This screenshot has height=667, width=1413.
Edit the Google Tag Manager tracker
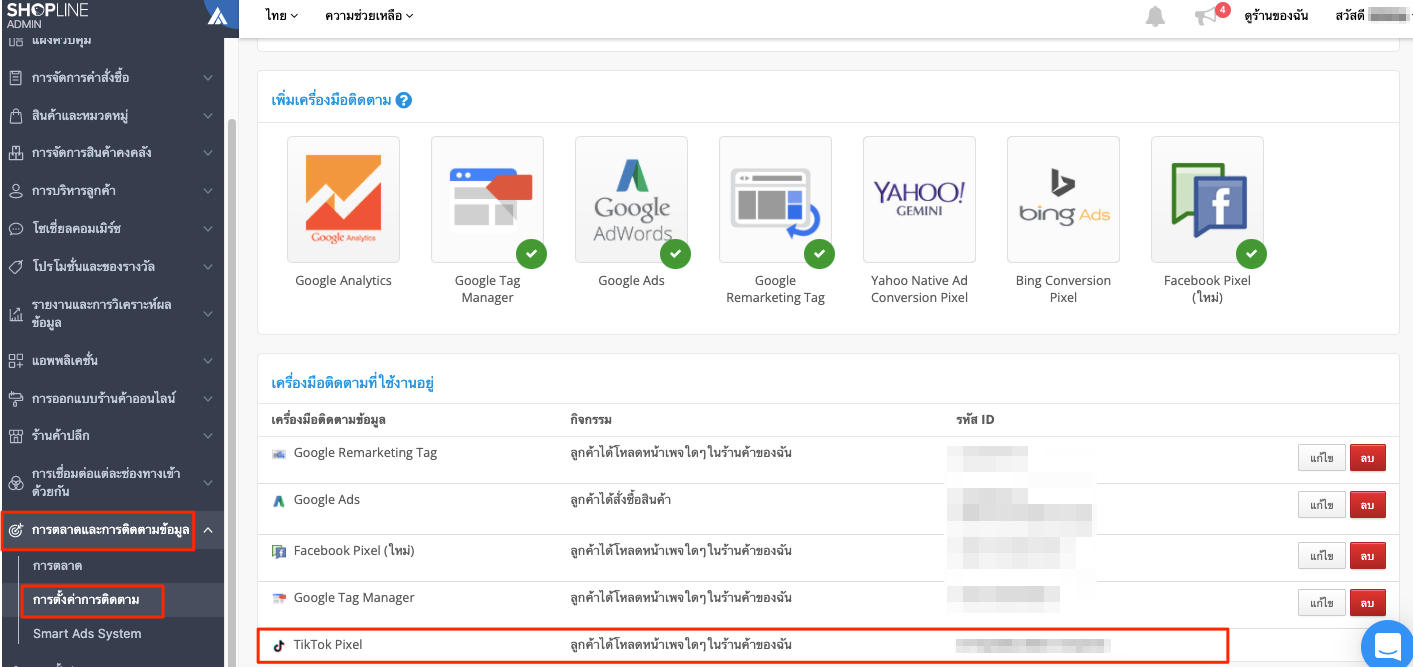[x=1322, y=603]
